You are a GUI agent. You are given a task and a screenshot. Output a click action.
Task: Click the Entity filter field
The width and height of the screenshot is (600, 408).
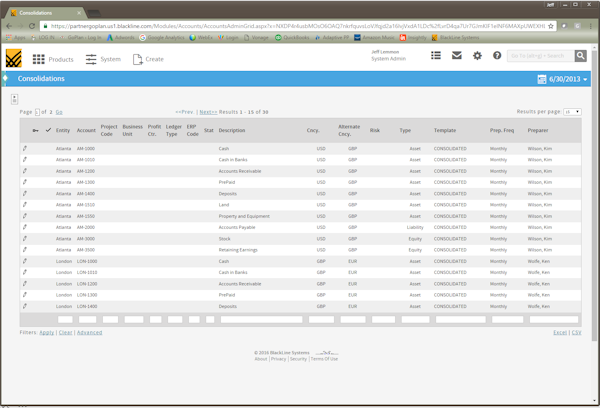[65, 320]
